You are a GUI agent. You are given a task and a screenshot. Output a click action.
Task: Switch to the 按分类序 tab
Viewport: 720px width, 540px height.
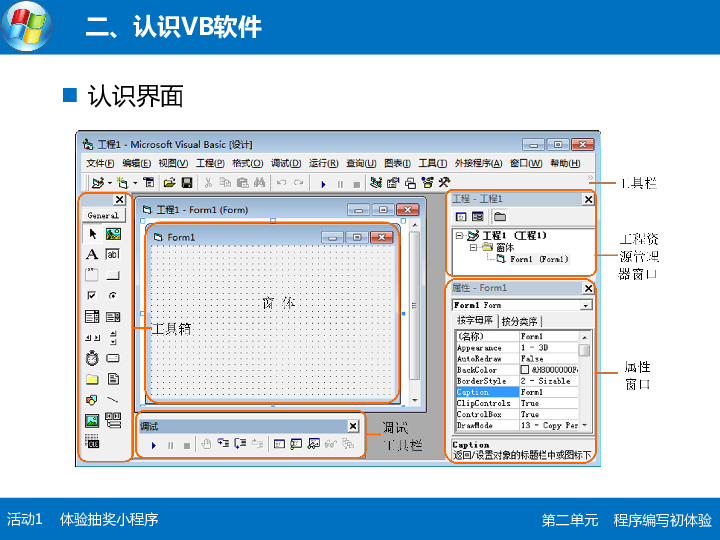coord(520,321)
